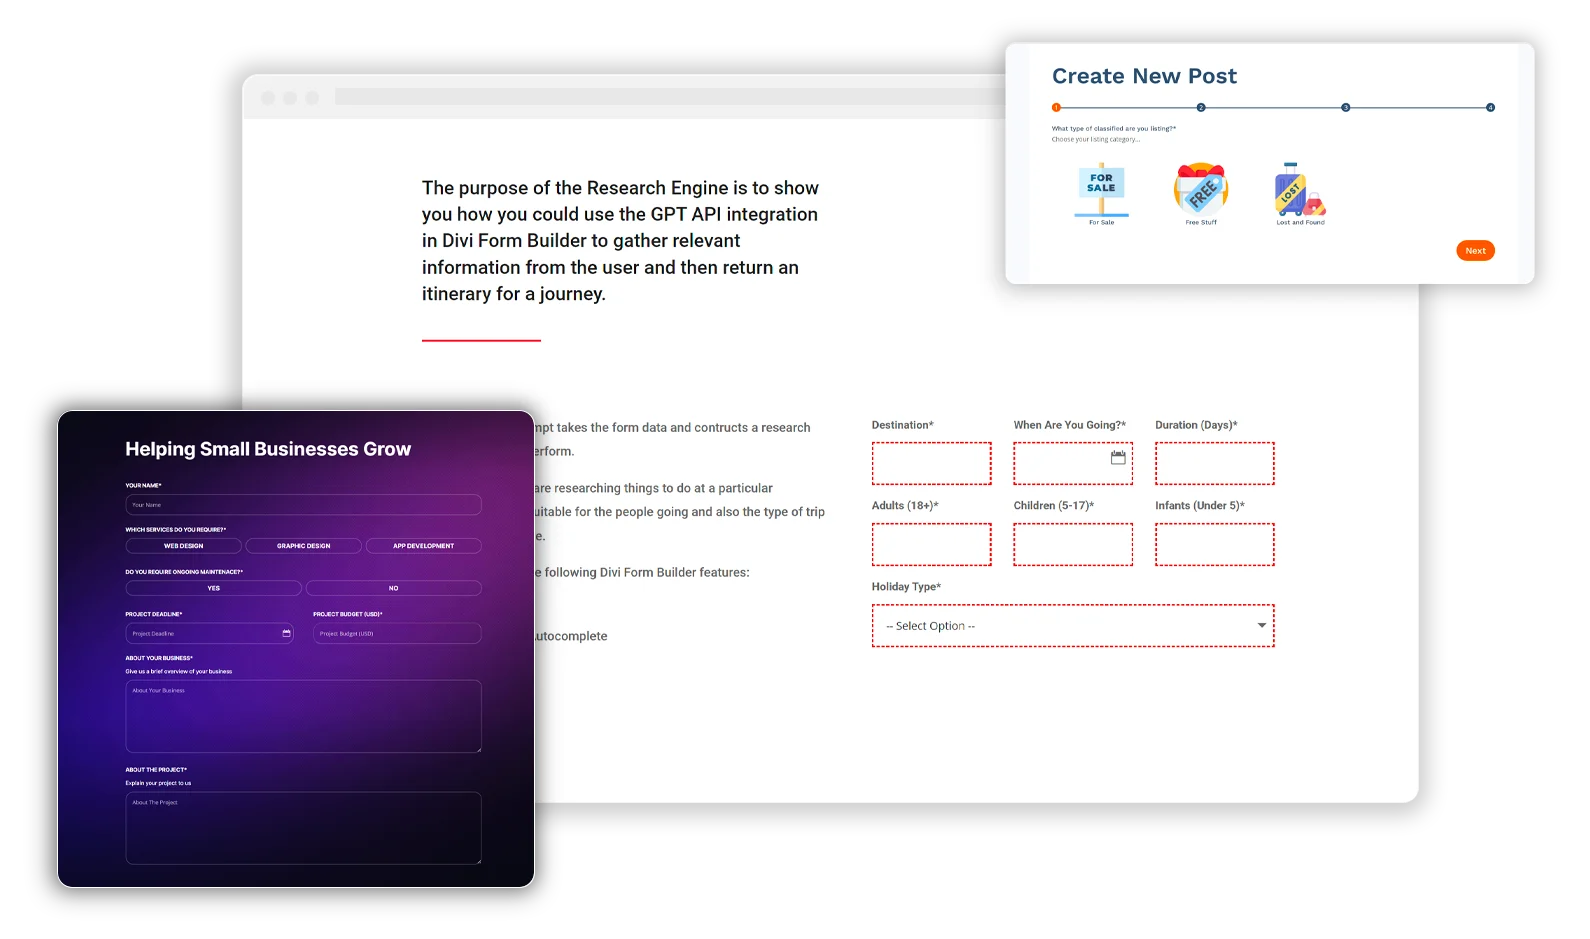Select the App Development service option
1590x939 pixels.
[x=424, y=546]
